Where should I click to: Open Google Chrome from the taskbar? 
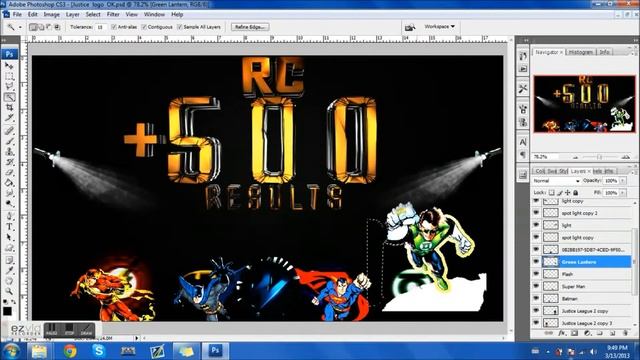tap(70, 351)
